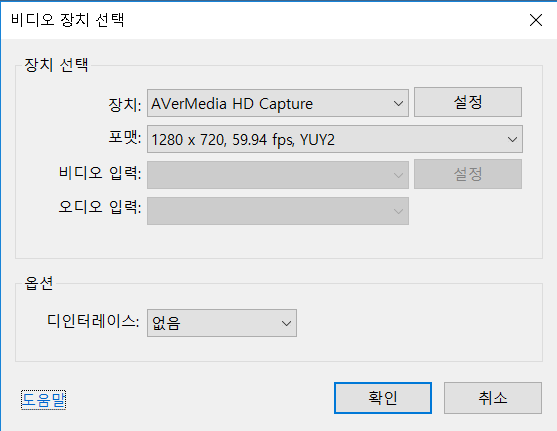
Task: Open the 도움말 help link
Action: point(43,400)
